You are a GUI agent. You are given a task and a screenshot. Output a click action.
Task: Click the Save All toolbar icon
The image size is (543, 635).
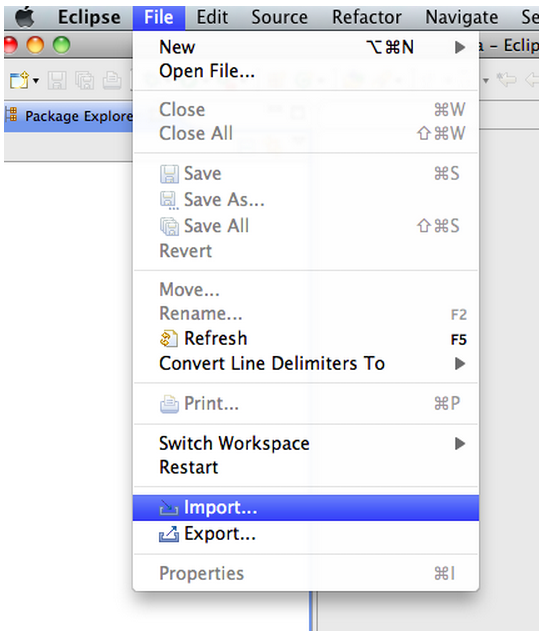84,80
